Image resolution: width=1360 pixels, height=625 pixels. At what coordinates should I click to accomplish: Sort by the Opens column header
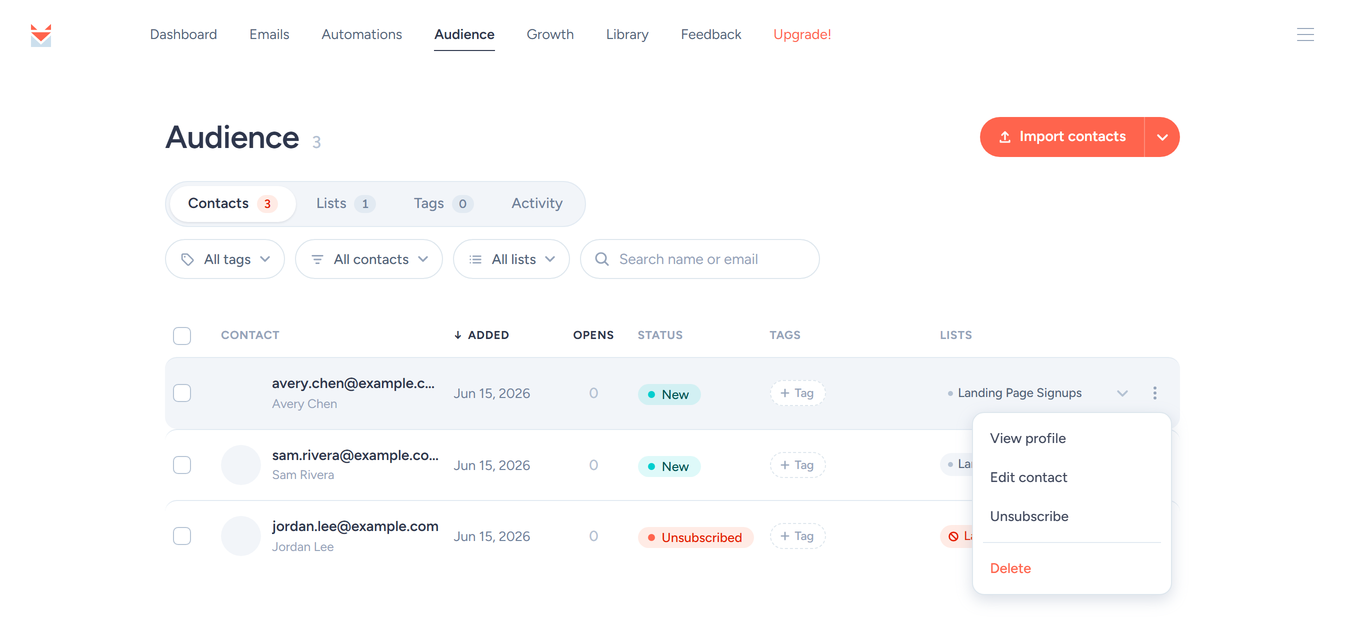click(593, 335)
